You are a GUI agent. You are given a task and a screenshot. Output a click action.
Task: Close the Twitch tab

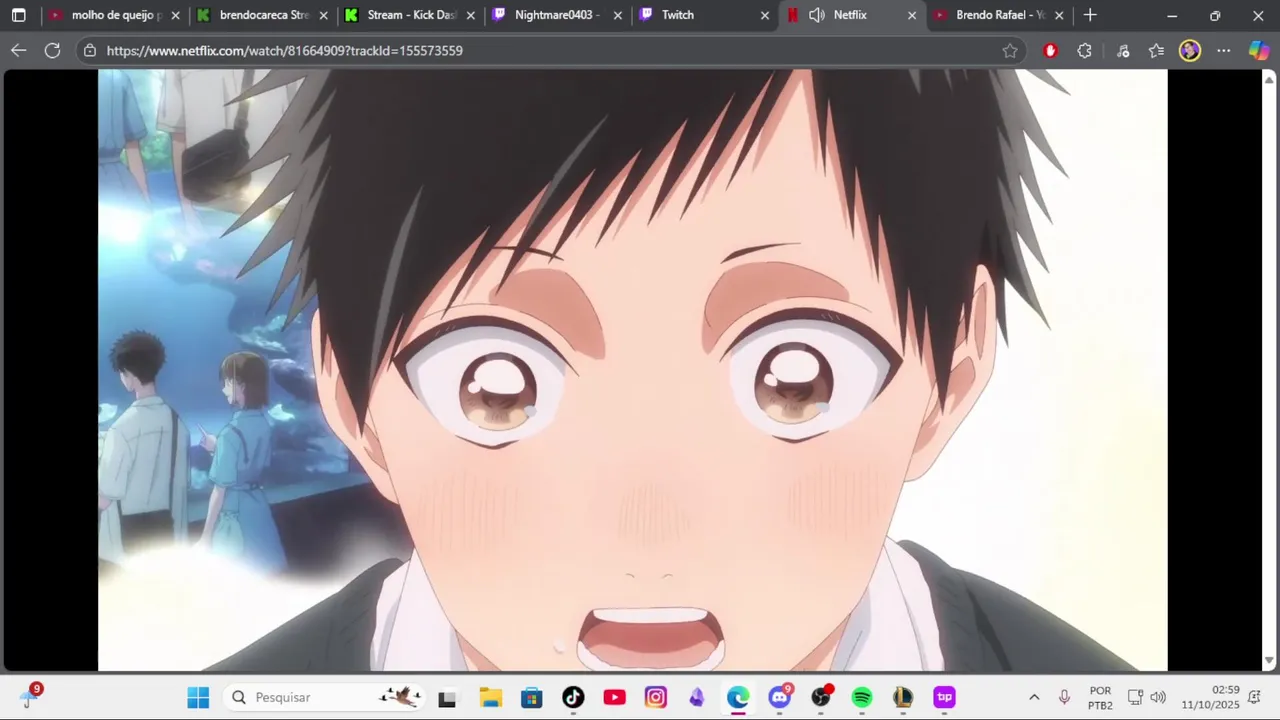[x=765, y=15]
